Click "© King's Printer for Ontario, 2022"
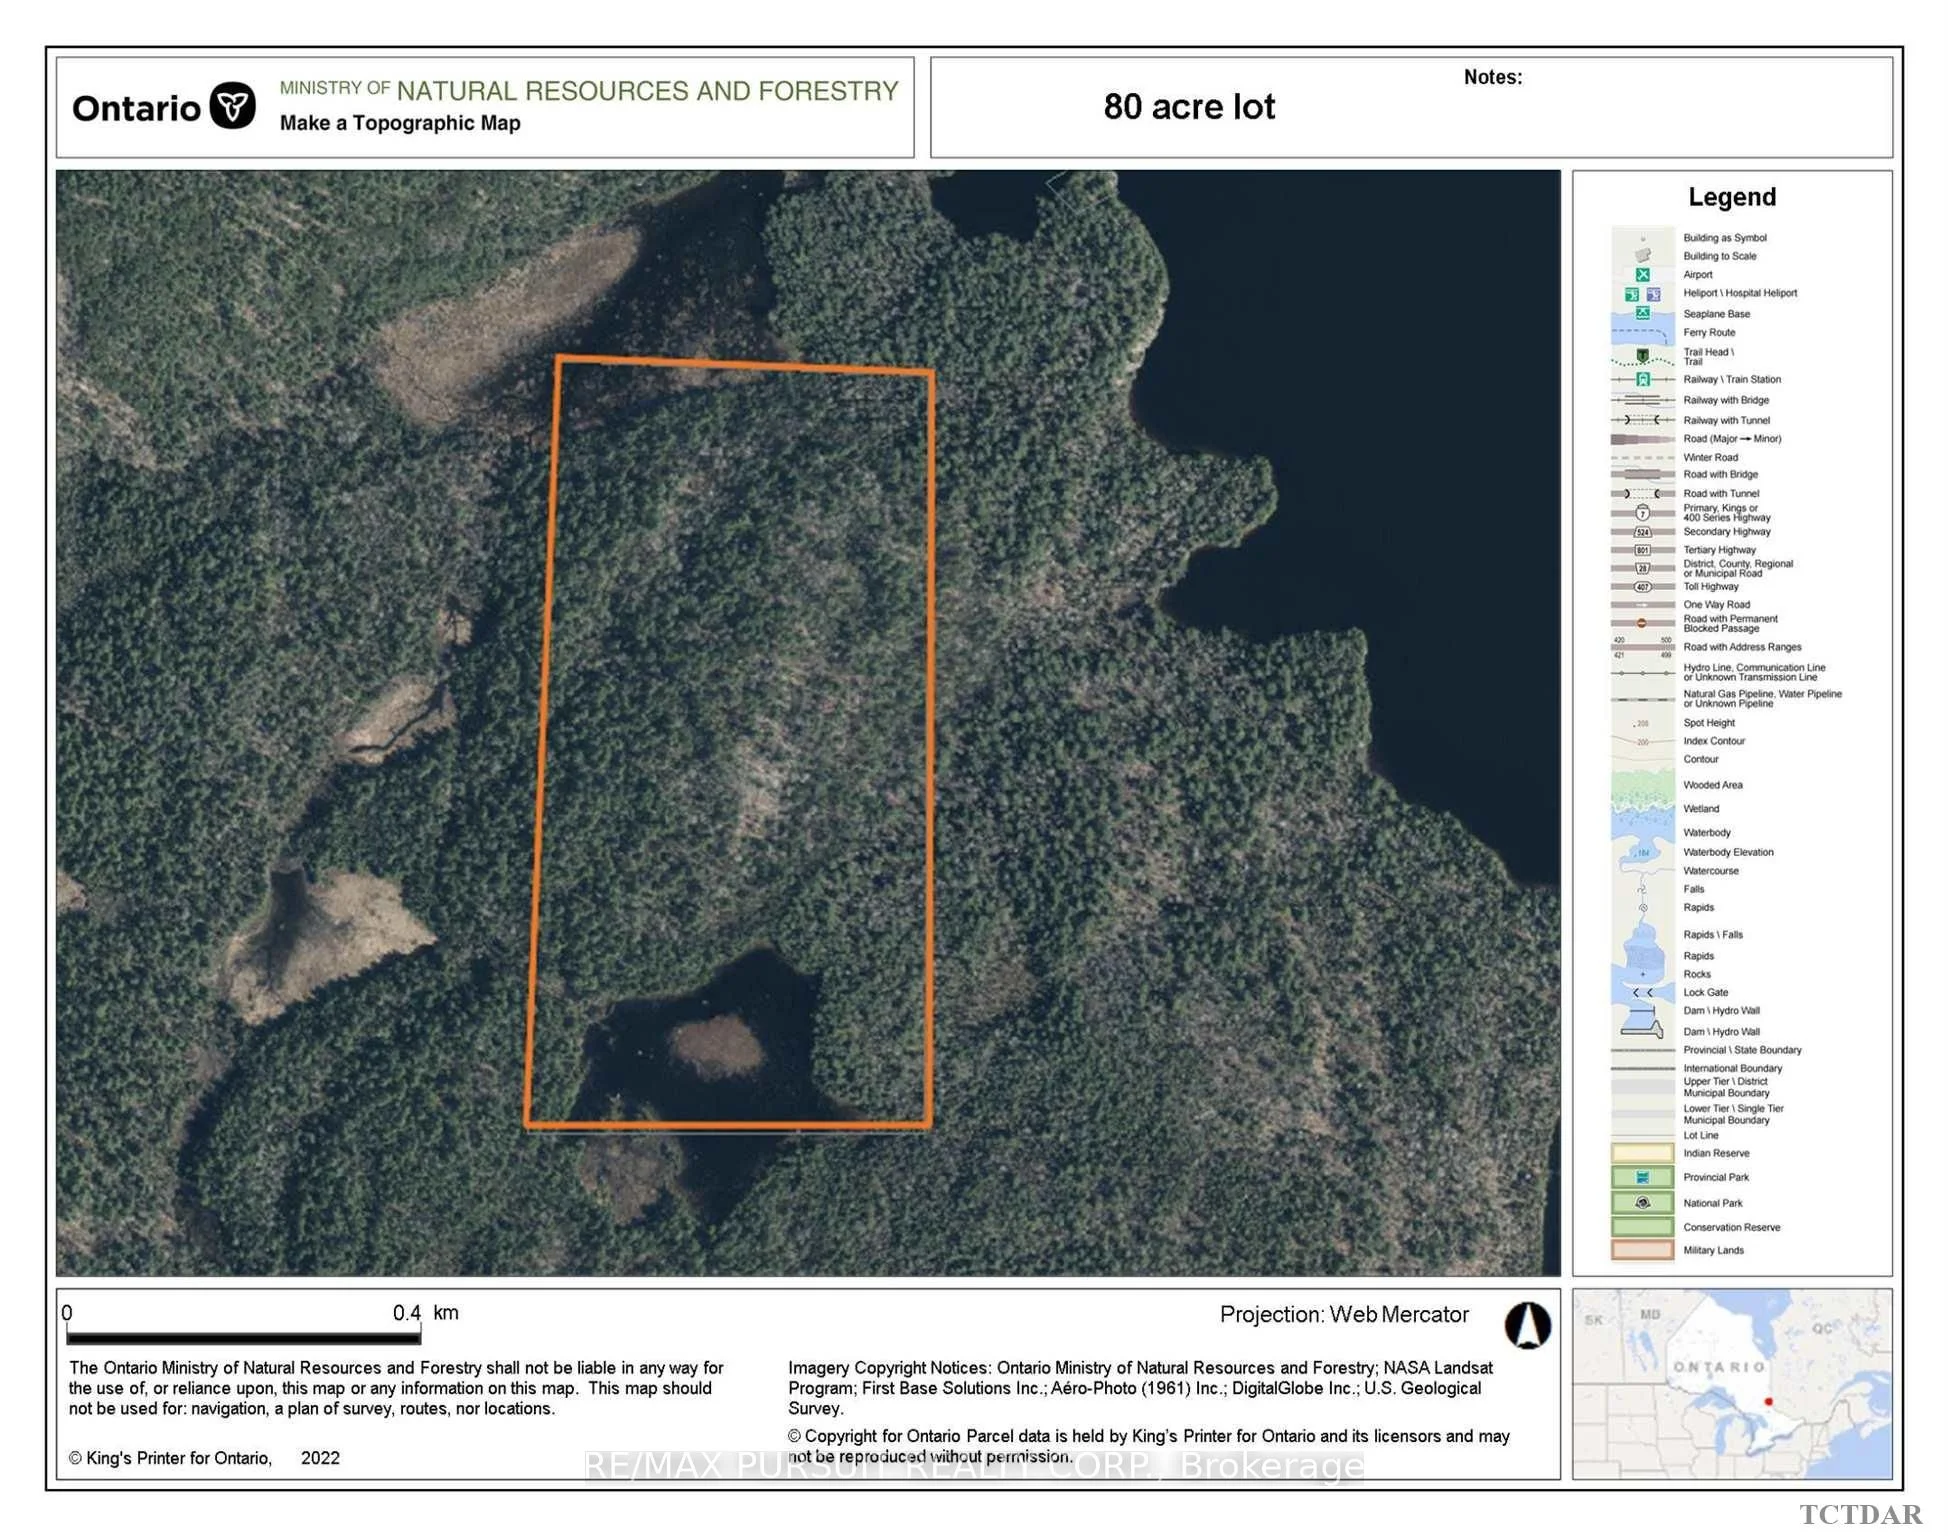This screenshot has width=1948, height=1536. coord(204,1458)
